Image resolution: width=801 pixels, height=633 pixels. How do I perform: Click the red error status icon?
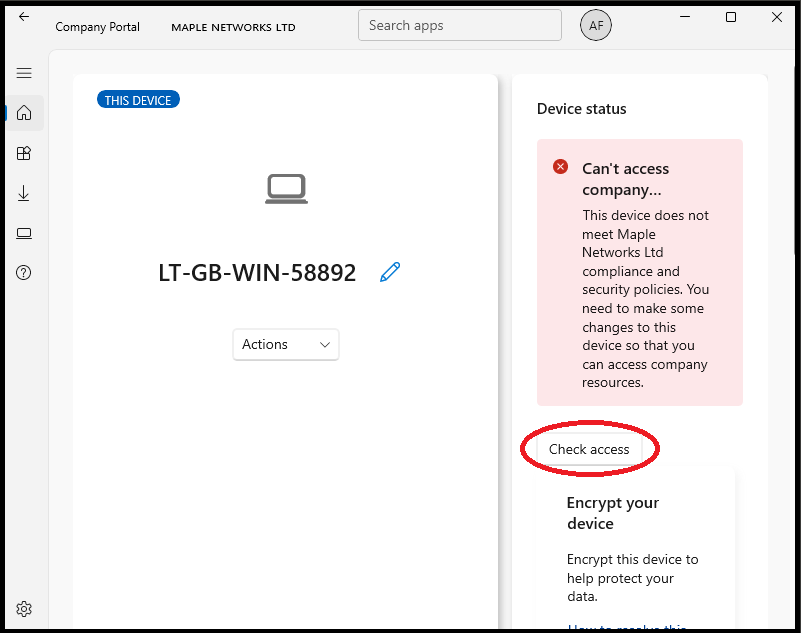click(561, 167)
